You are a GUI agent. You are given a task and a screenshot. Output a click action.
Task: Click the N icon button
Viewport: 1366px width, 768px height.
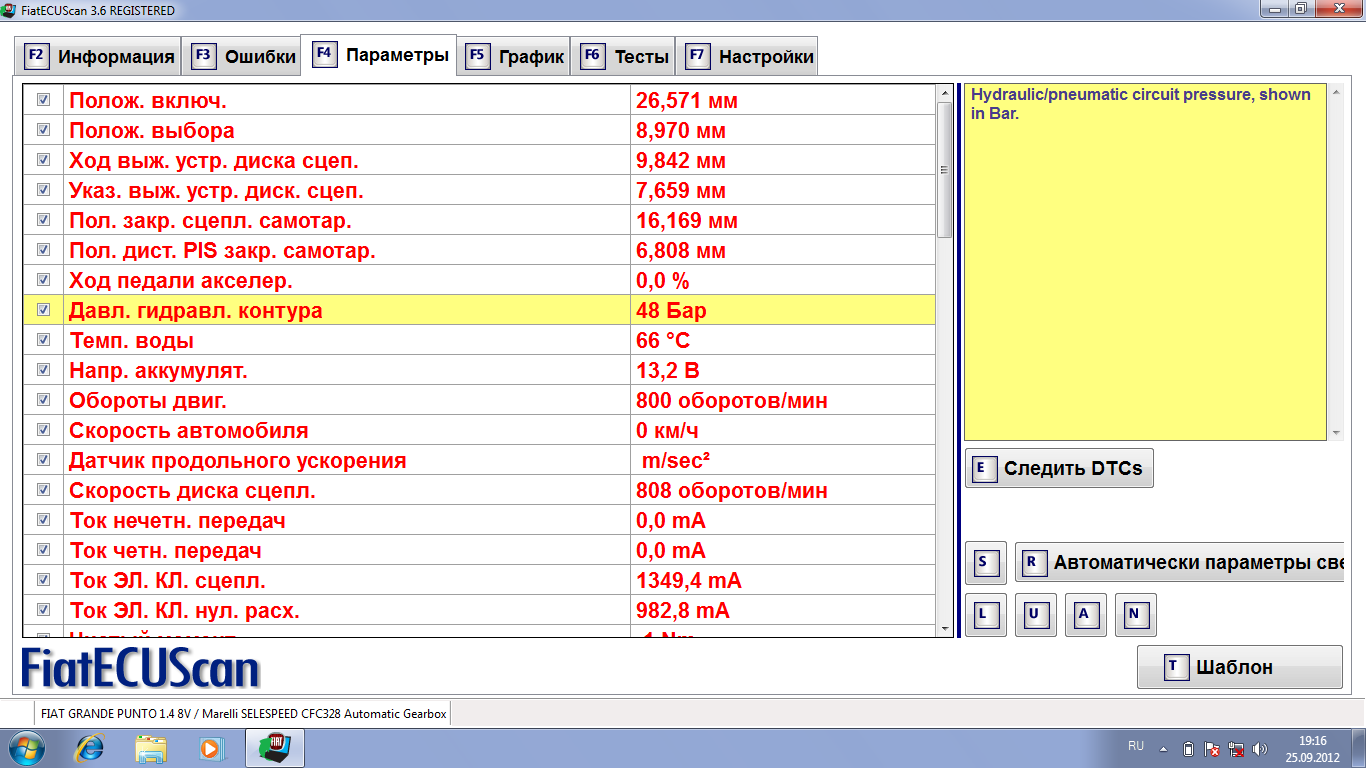[1135, 615]
